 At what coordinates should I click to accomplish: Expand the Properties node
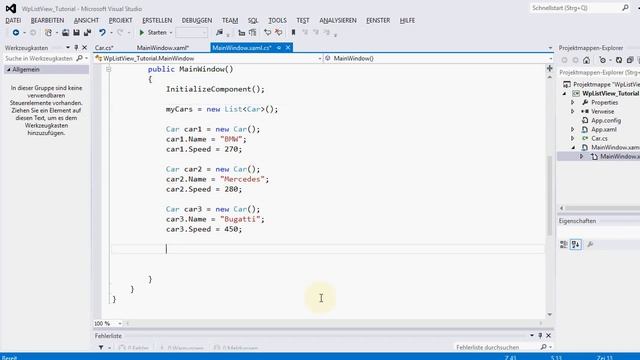pos(573,102)
